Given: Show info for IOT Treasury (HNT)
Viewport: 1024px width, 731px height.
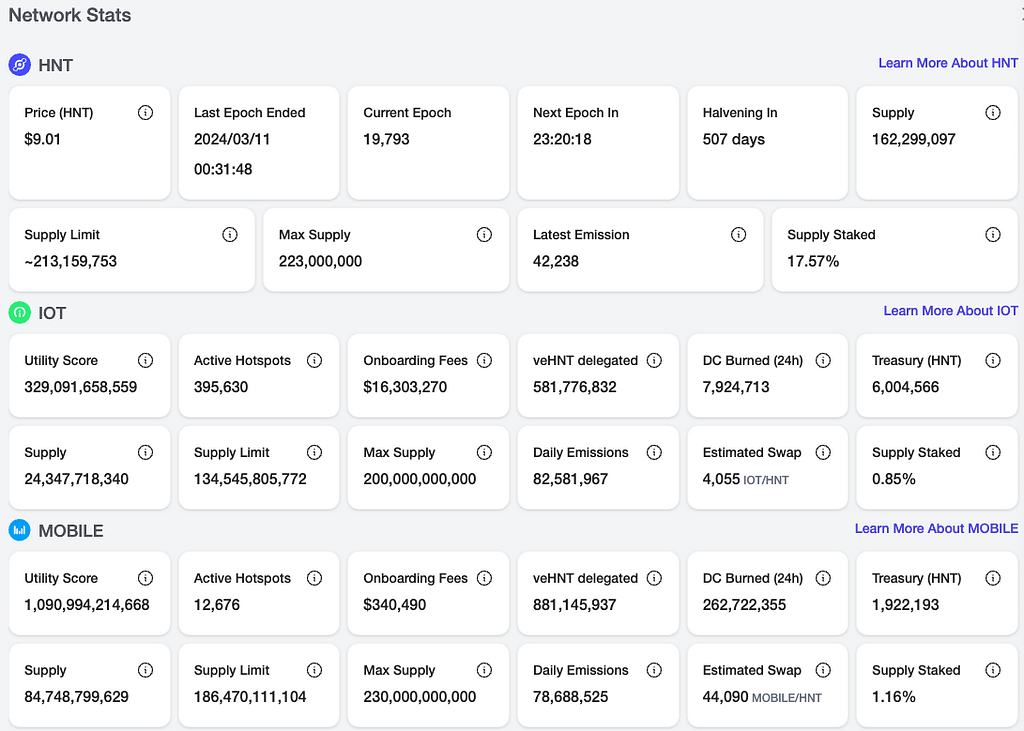Looking at the screenshot, I should [x=992, y=360].
